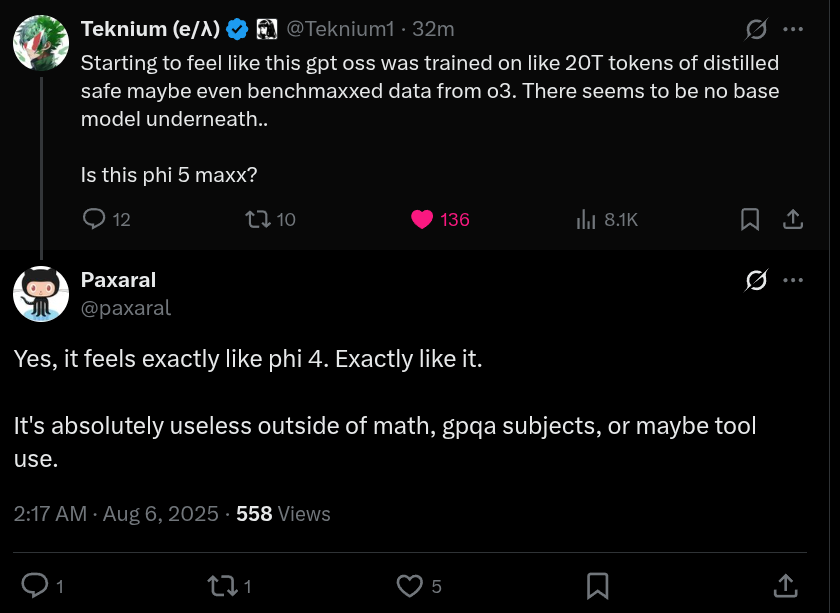Reply to Teknium's post via comment icon
The image size is (840, 613).
[x=94, y=219]
